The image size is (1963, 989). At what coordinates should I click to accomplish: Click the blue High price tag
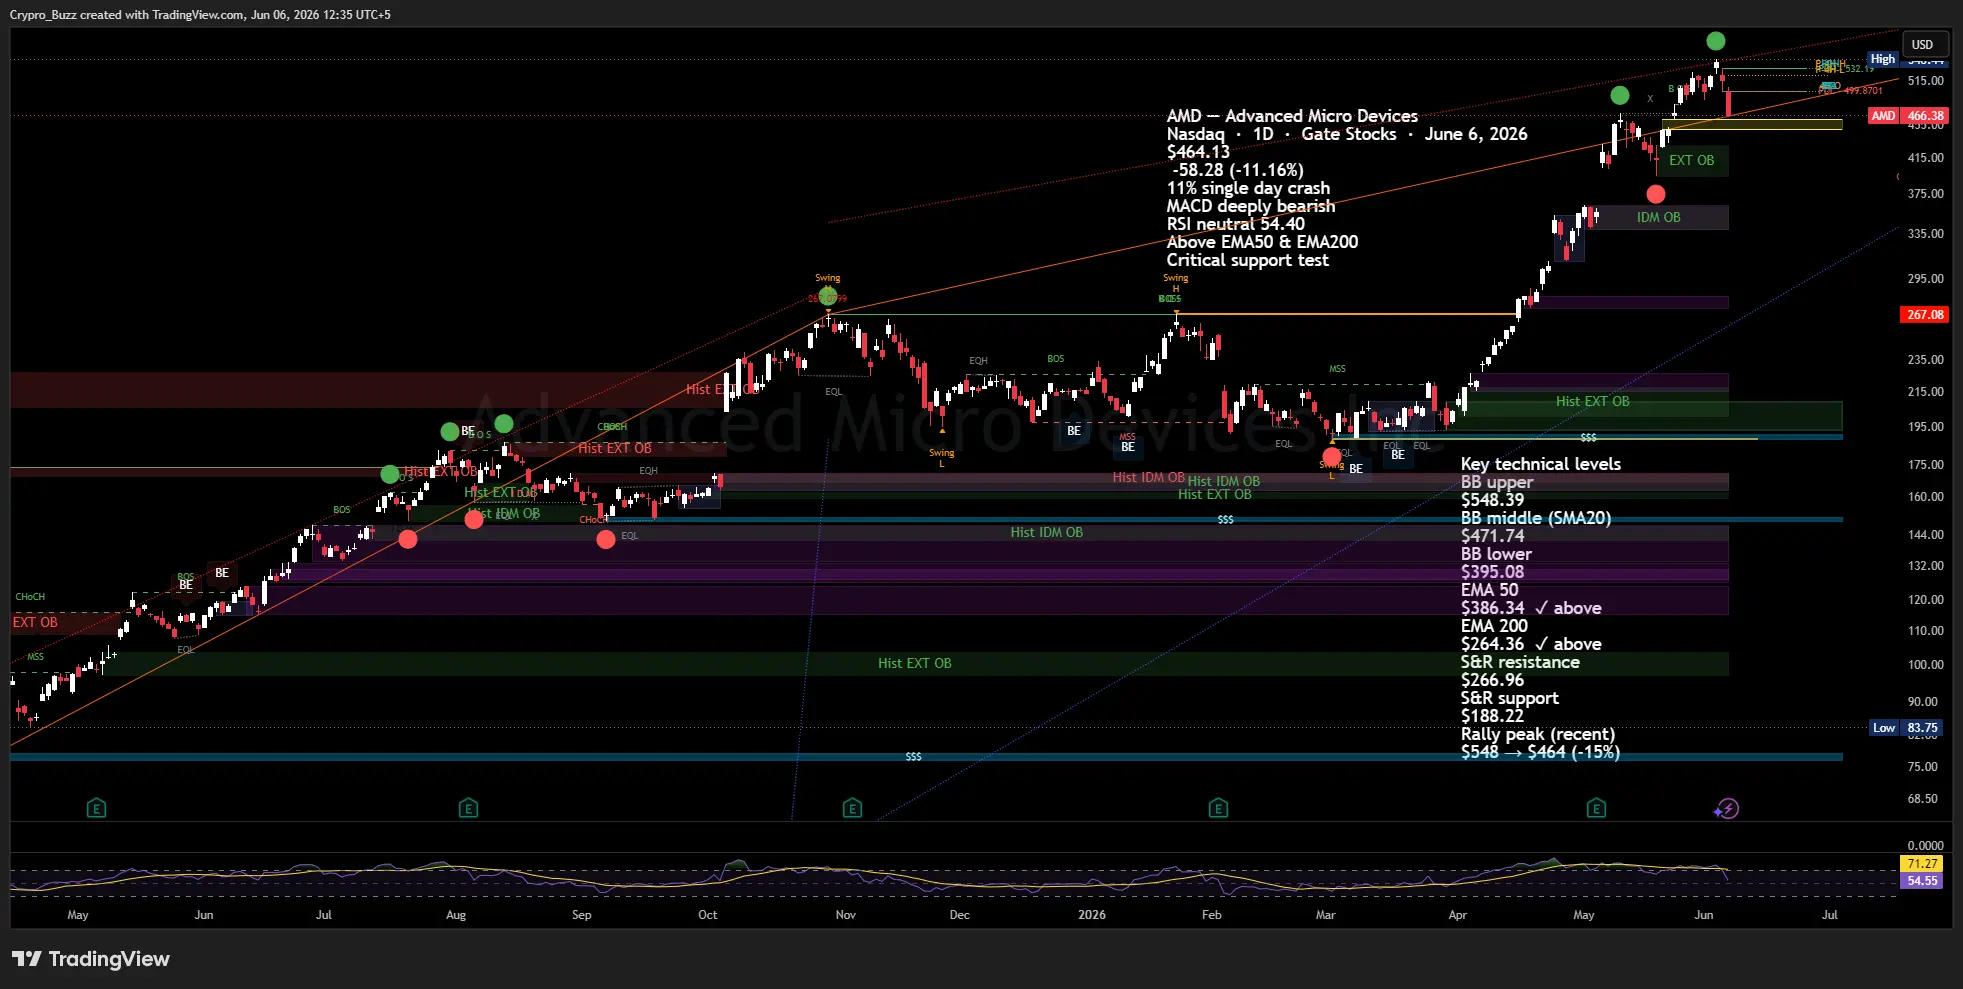tap(1883, 59)
